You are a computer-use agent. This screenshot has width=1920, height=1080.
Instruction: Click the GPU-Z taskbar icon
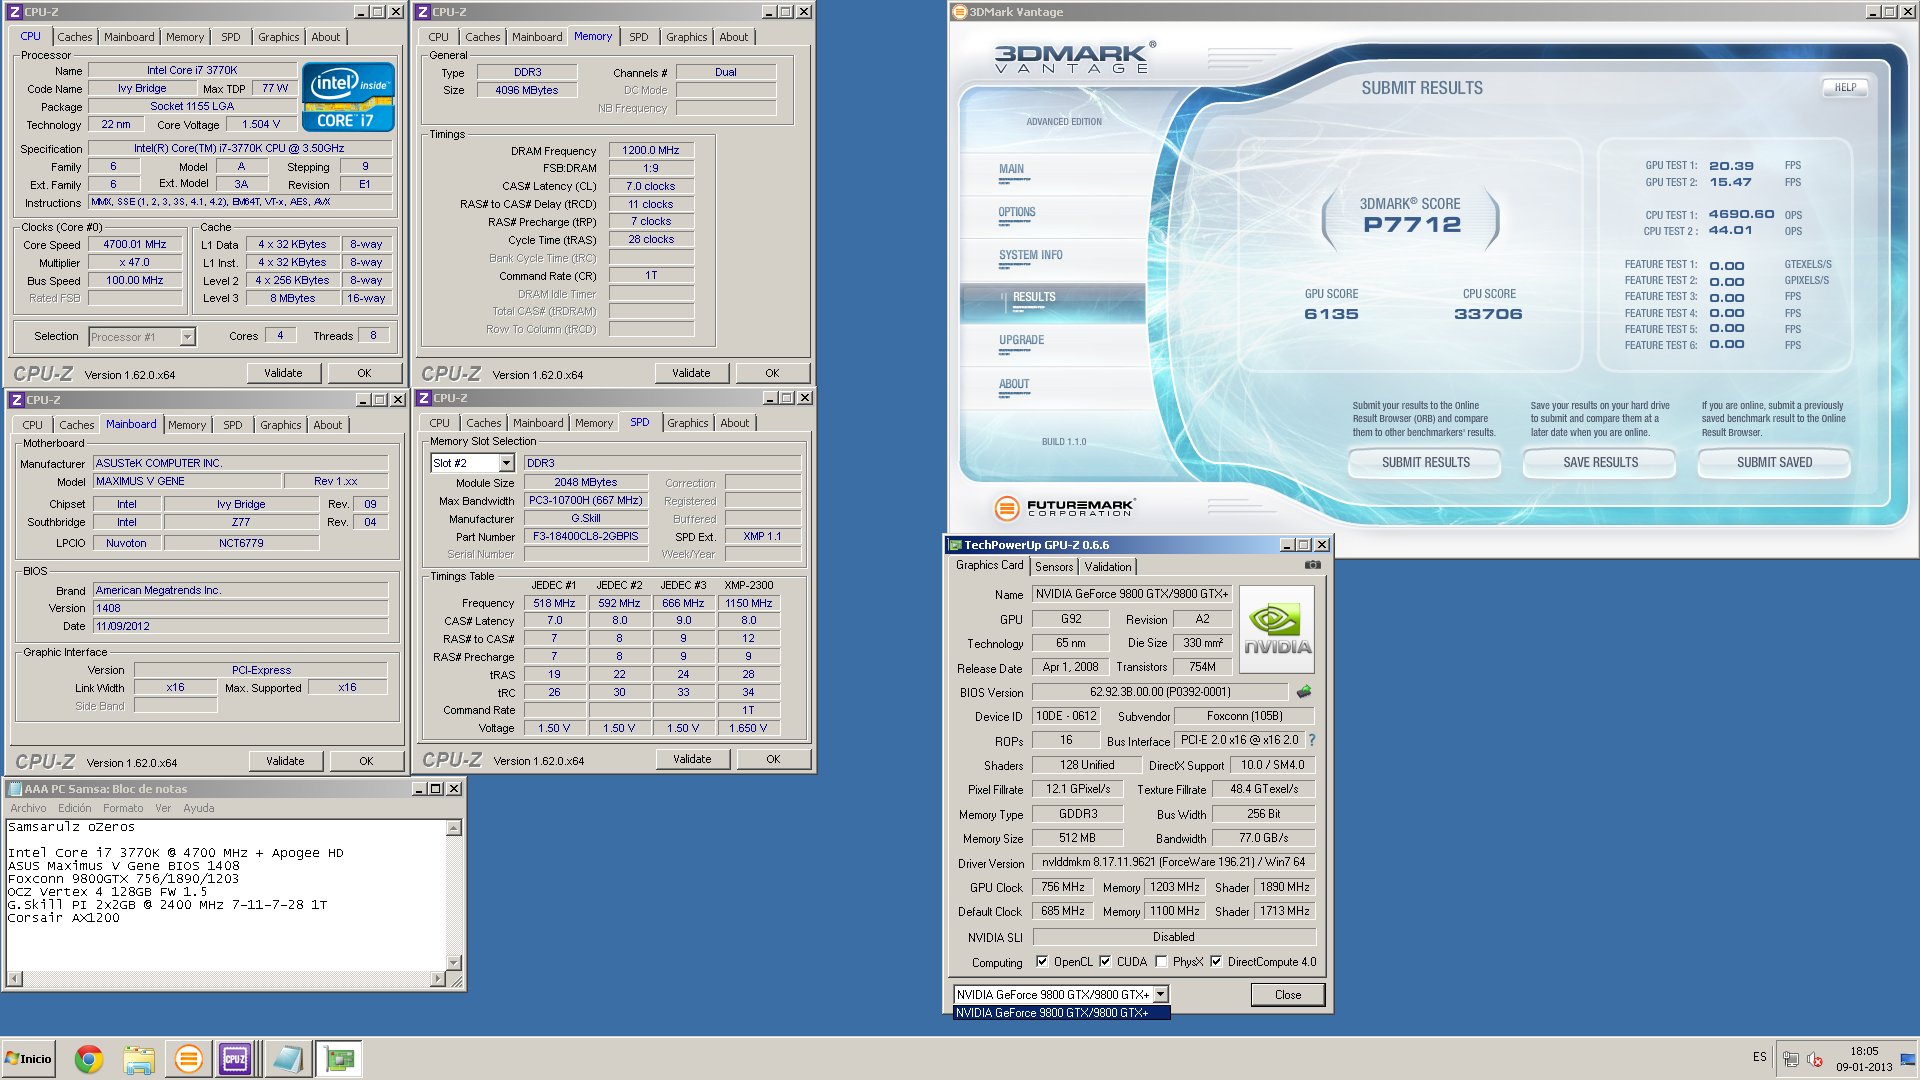click(340, 1059)
